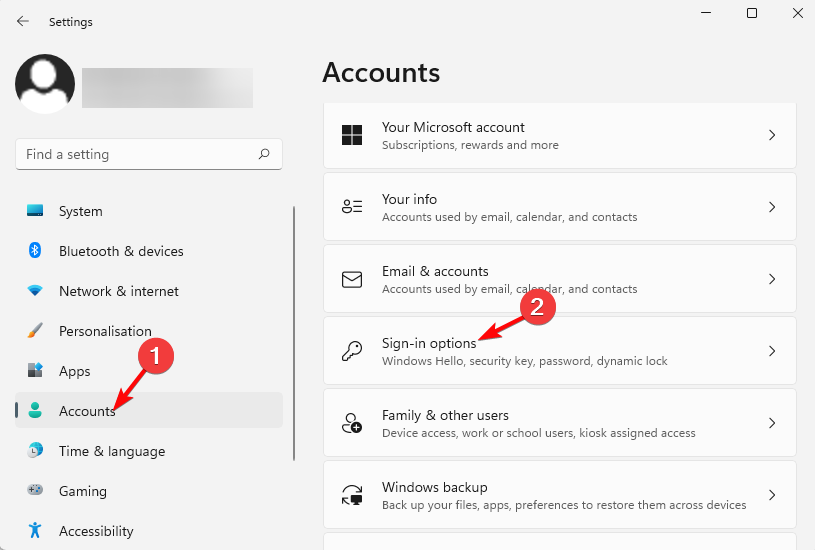This screenshot has width=815, height=550.
Task: Click the Family & other users icon
Action: (352, 423)
